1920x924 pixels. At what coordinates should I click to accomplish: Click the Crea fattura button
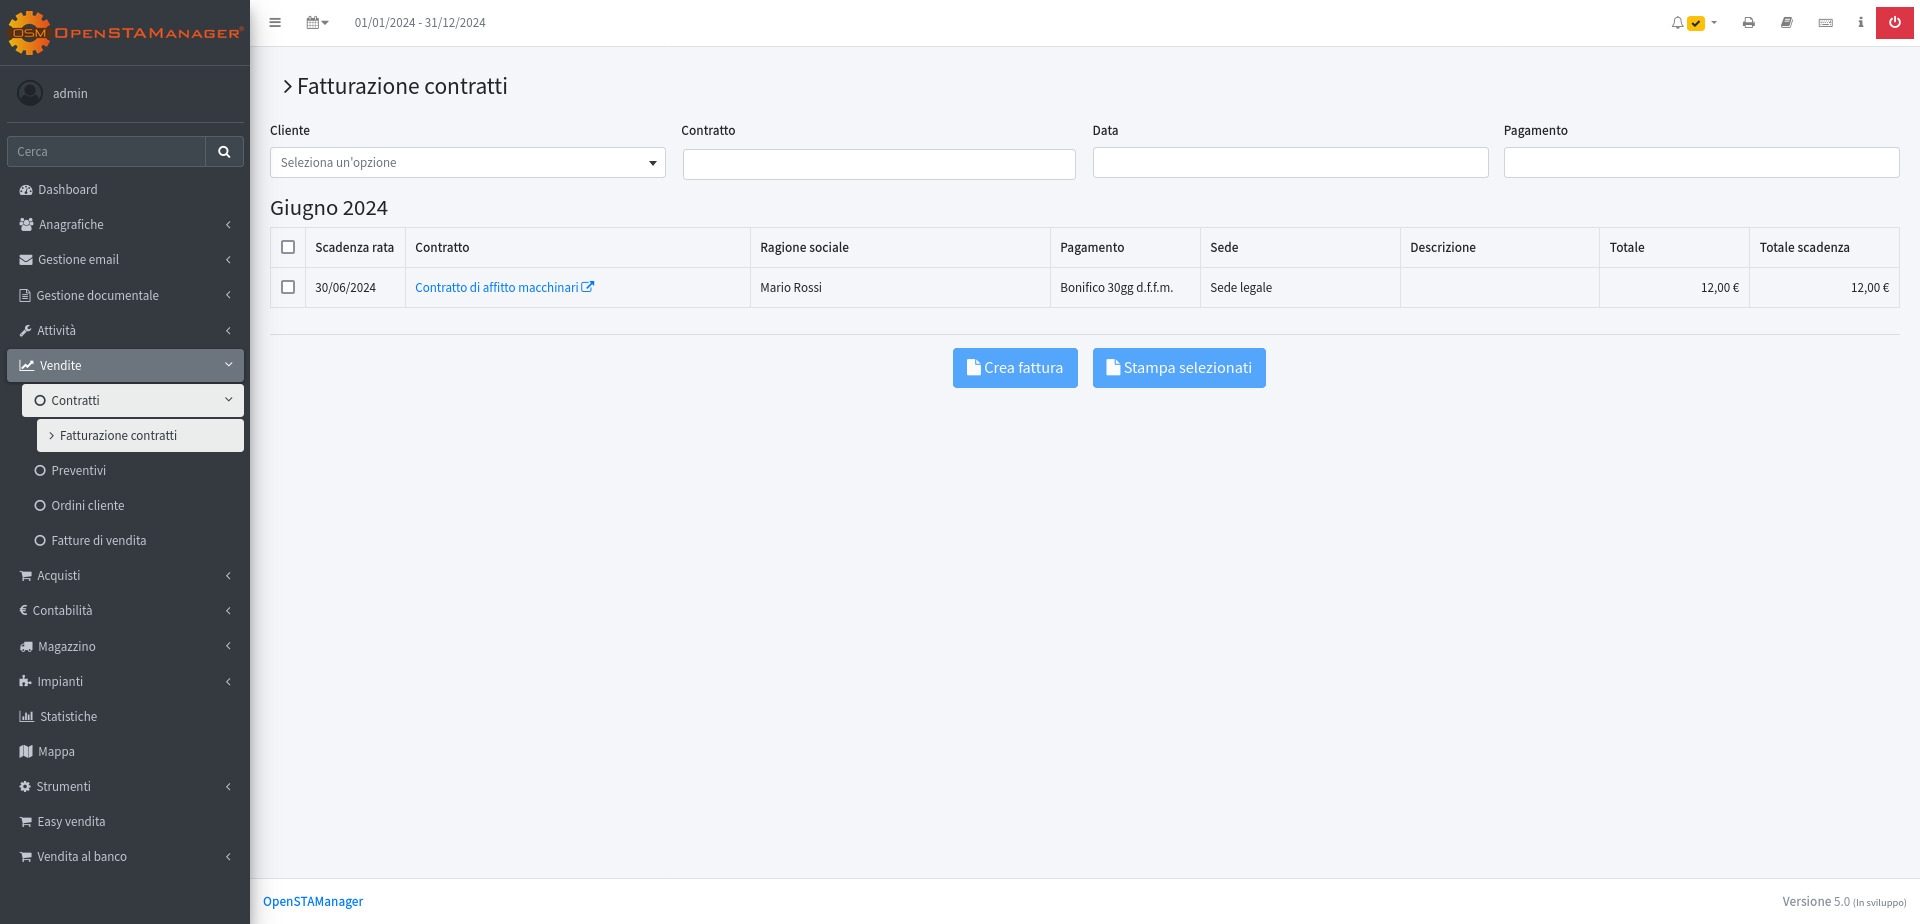pos(1014,368)
